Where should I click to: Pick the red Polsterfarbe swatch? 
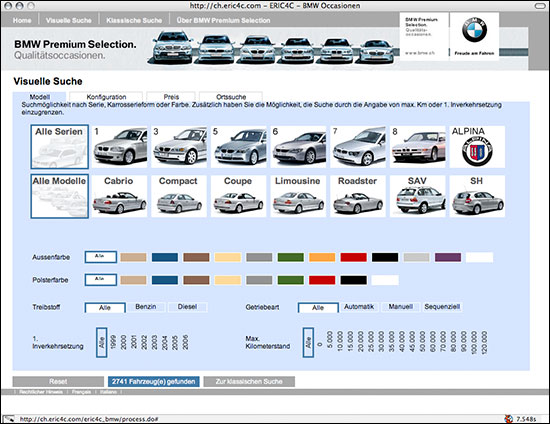[322, 280]
